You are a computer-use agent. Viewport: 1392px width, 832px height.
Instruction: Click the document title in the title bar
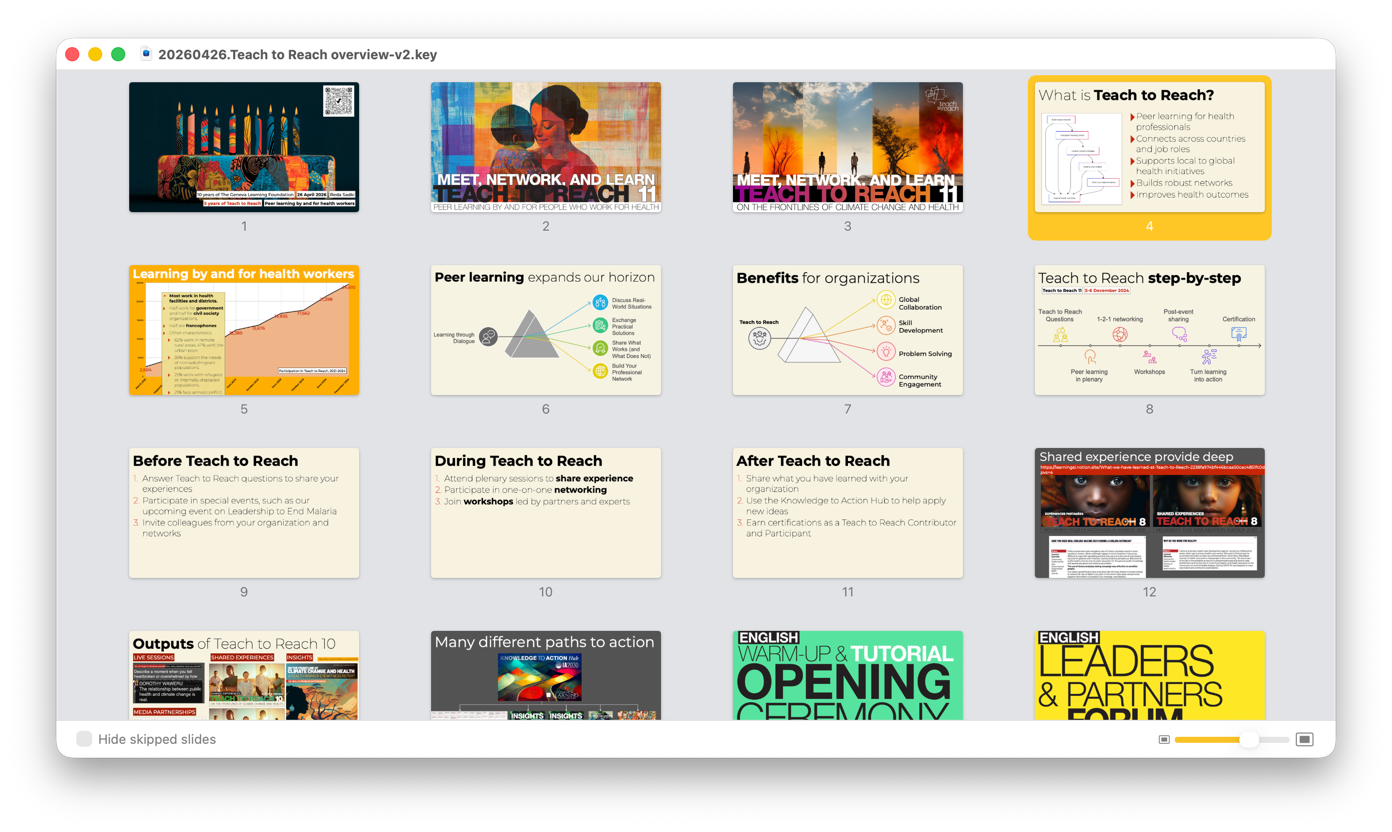tap(297, 55)
